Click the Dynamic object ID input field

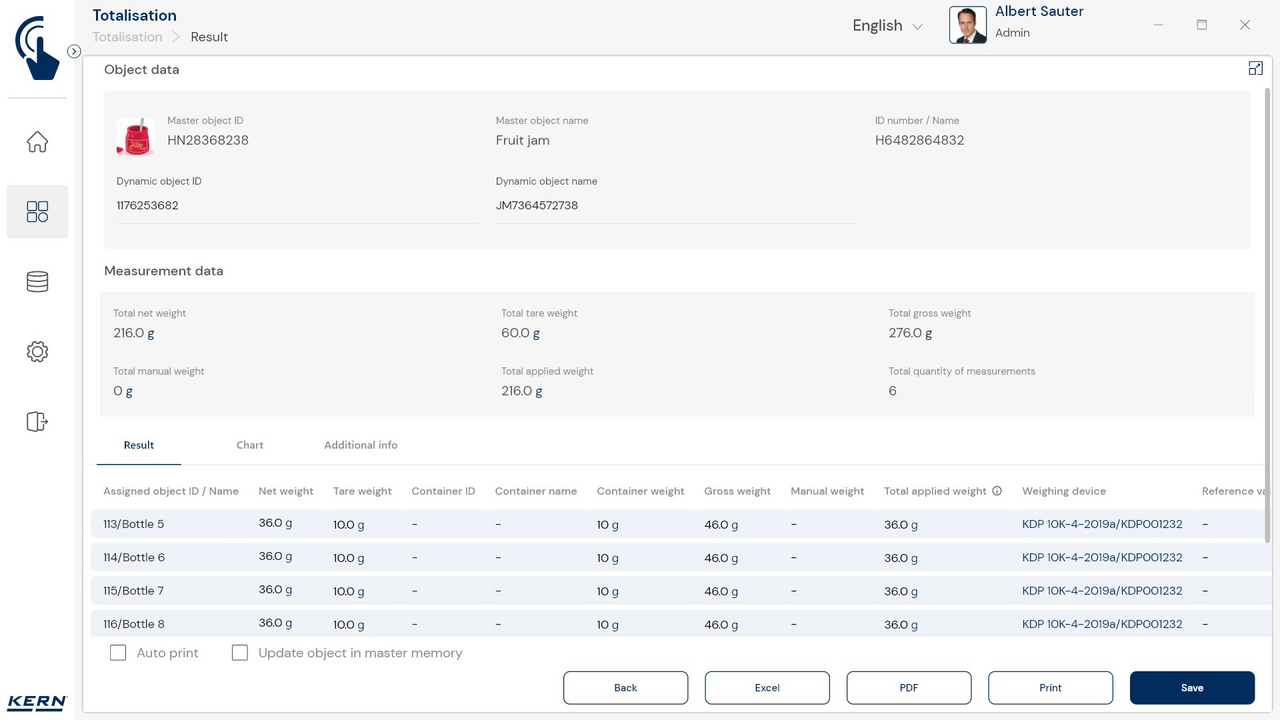(x=297, y=206)
